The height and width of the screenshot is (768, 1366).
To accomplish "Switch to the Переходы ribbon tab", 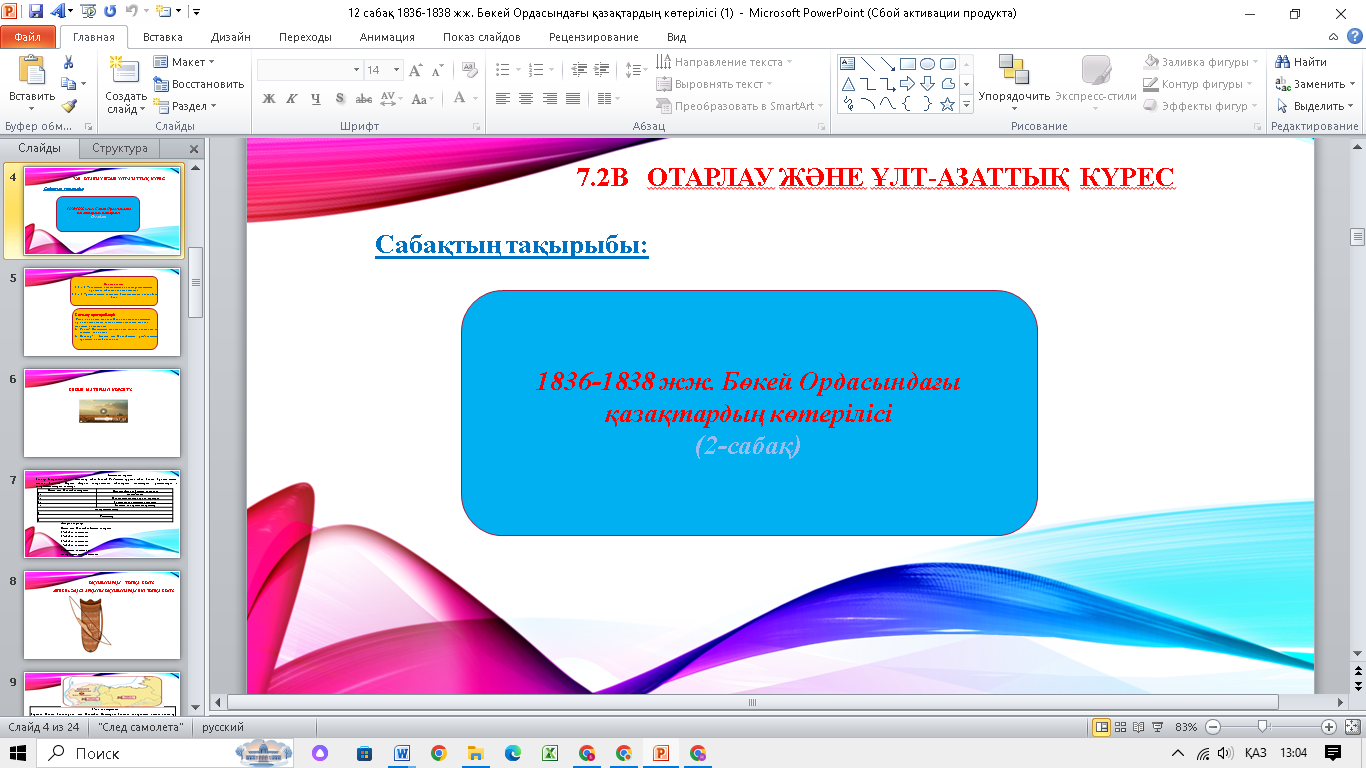I will click(x=306, y=37).
